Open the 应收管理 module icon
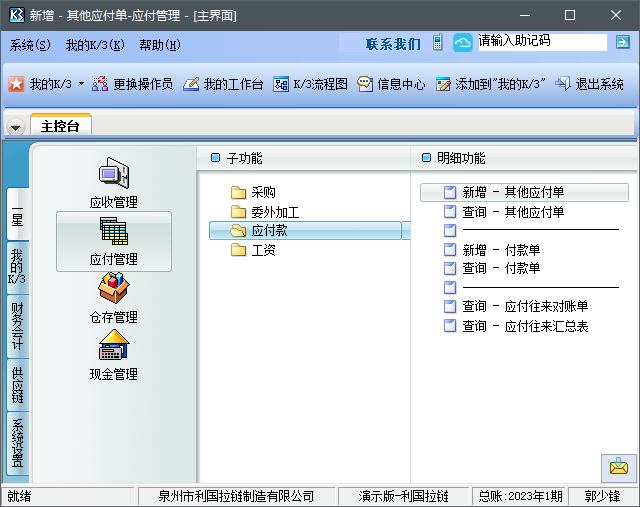Image resolution: width=640 pixels, height=507 pixels. coord(113,175)
